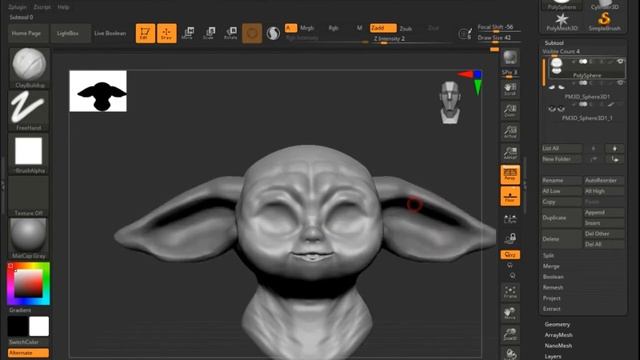Toggle L.Sym local symmetry
Screen dimensions: 640x360
(510, 219)
